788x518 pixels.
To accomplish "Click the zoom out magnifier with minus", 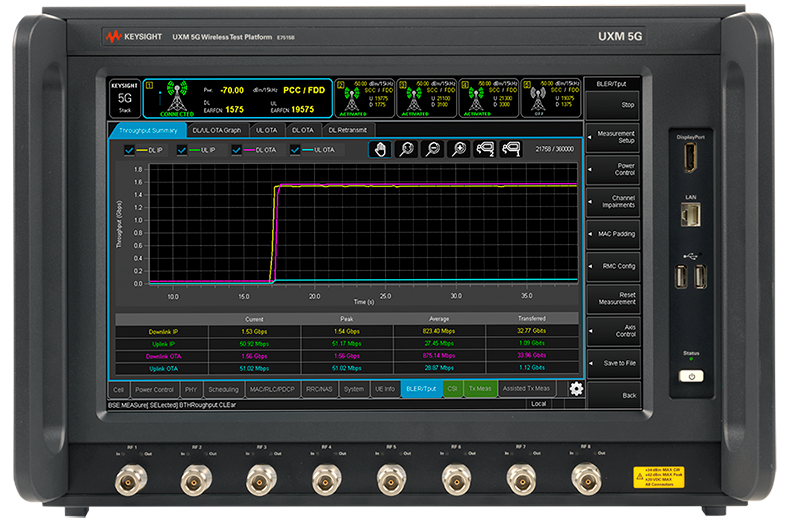I will [x=433, y=149].
